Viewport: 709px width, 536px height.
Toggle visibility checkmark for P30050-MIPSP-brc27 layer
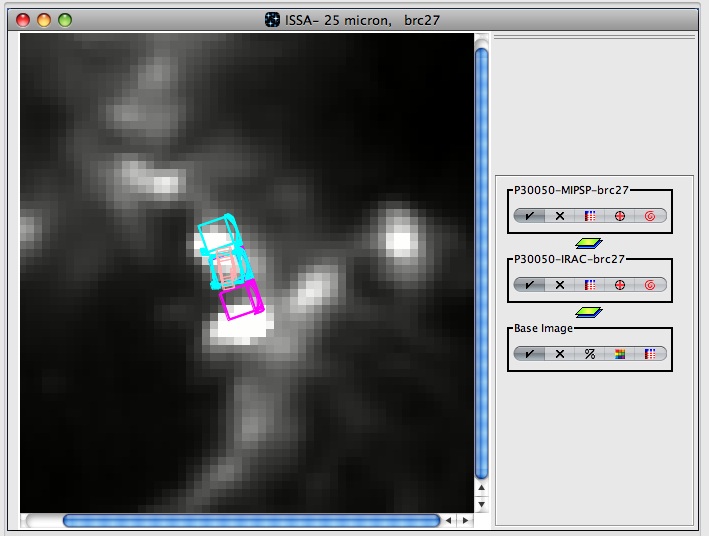[x=529, y=216]
